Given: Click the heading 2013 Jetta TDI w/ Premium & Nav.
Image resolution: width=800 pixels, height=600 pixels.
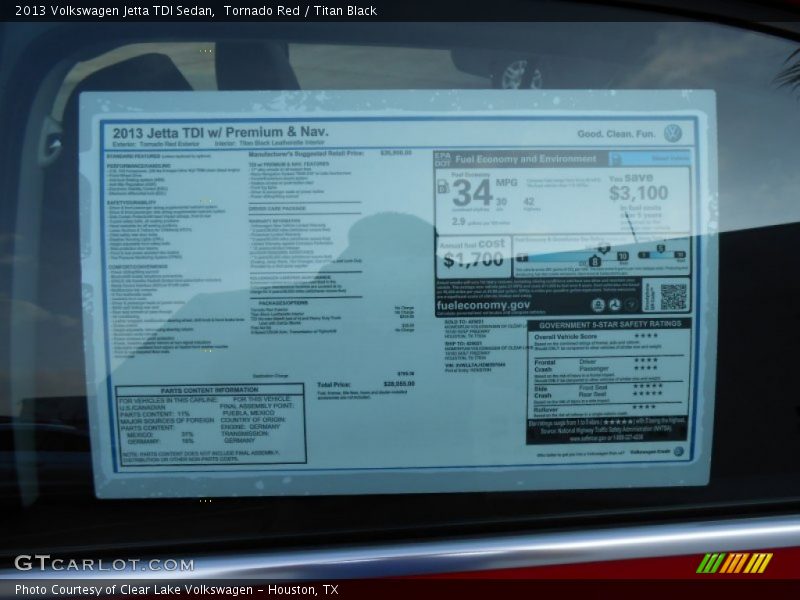Looking at the screenshot, I should click(220, 133).
